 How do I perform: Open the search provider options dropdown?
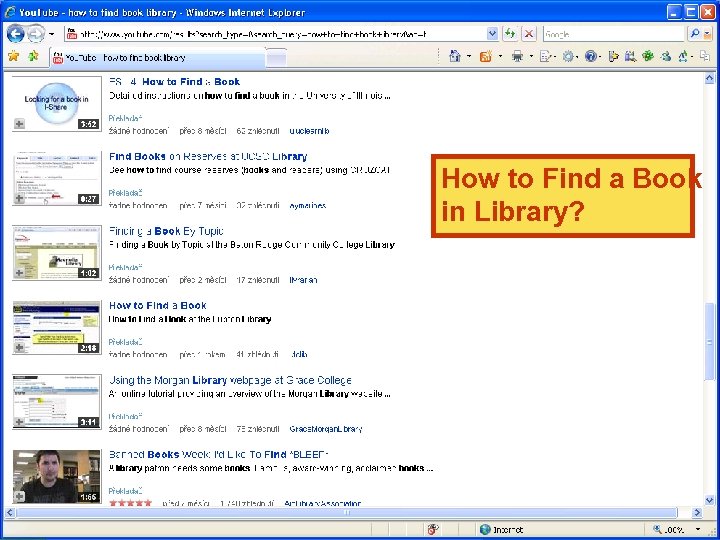[707, 34]
